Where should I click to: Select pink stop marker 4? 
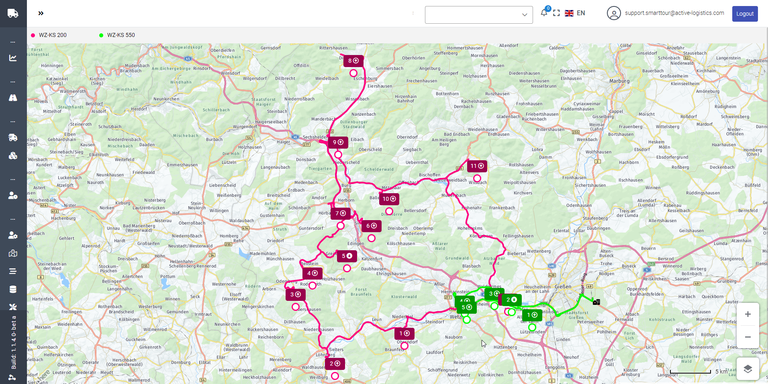pyautogui.click(x=312, y=273)
